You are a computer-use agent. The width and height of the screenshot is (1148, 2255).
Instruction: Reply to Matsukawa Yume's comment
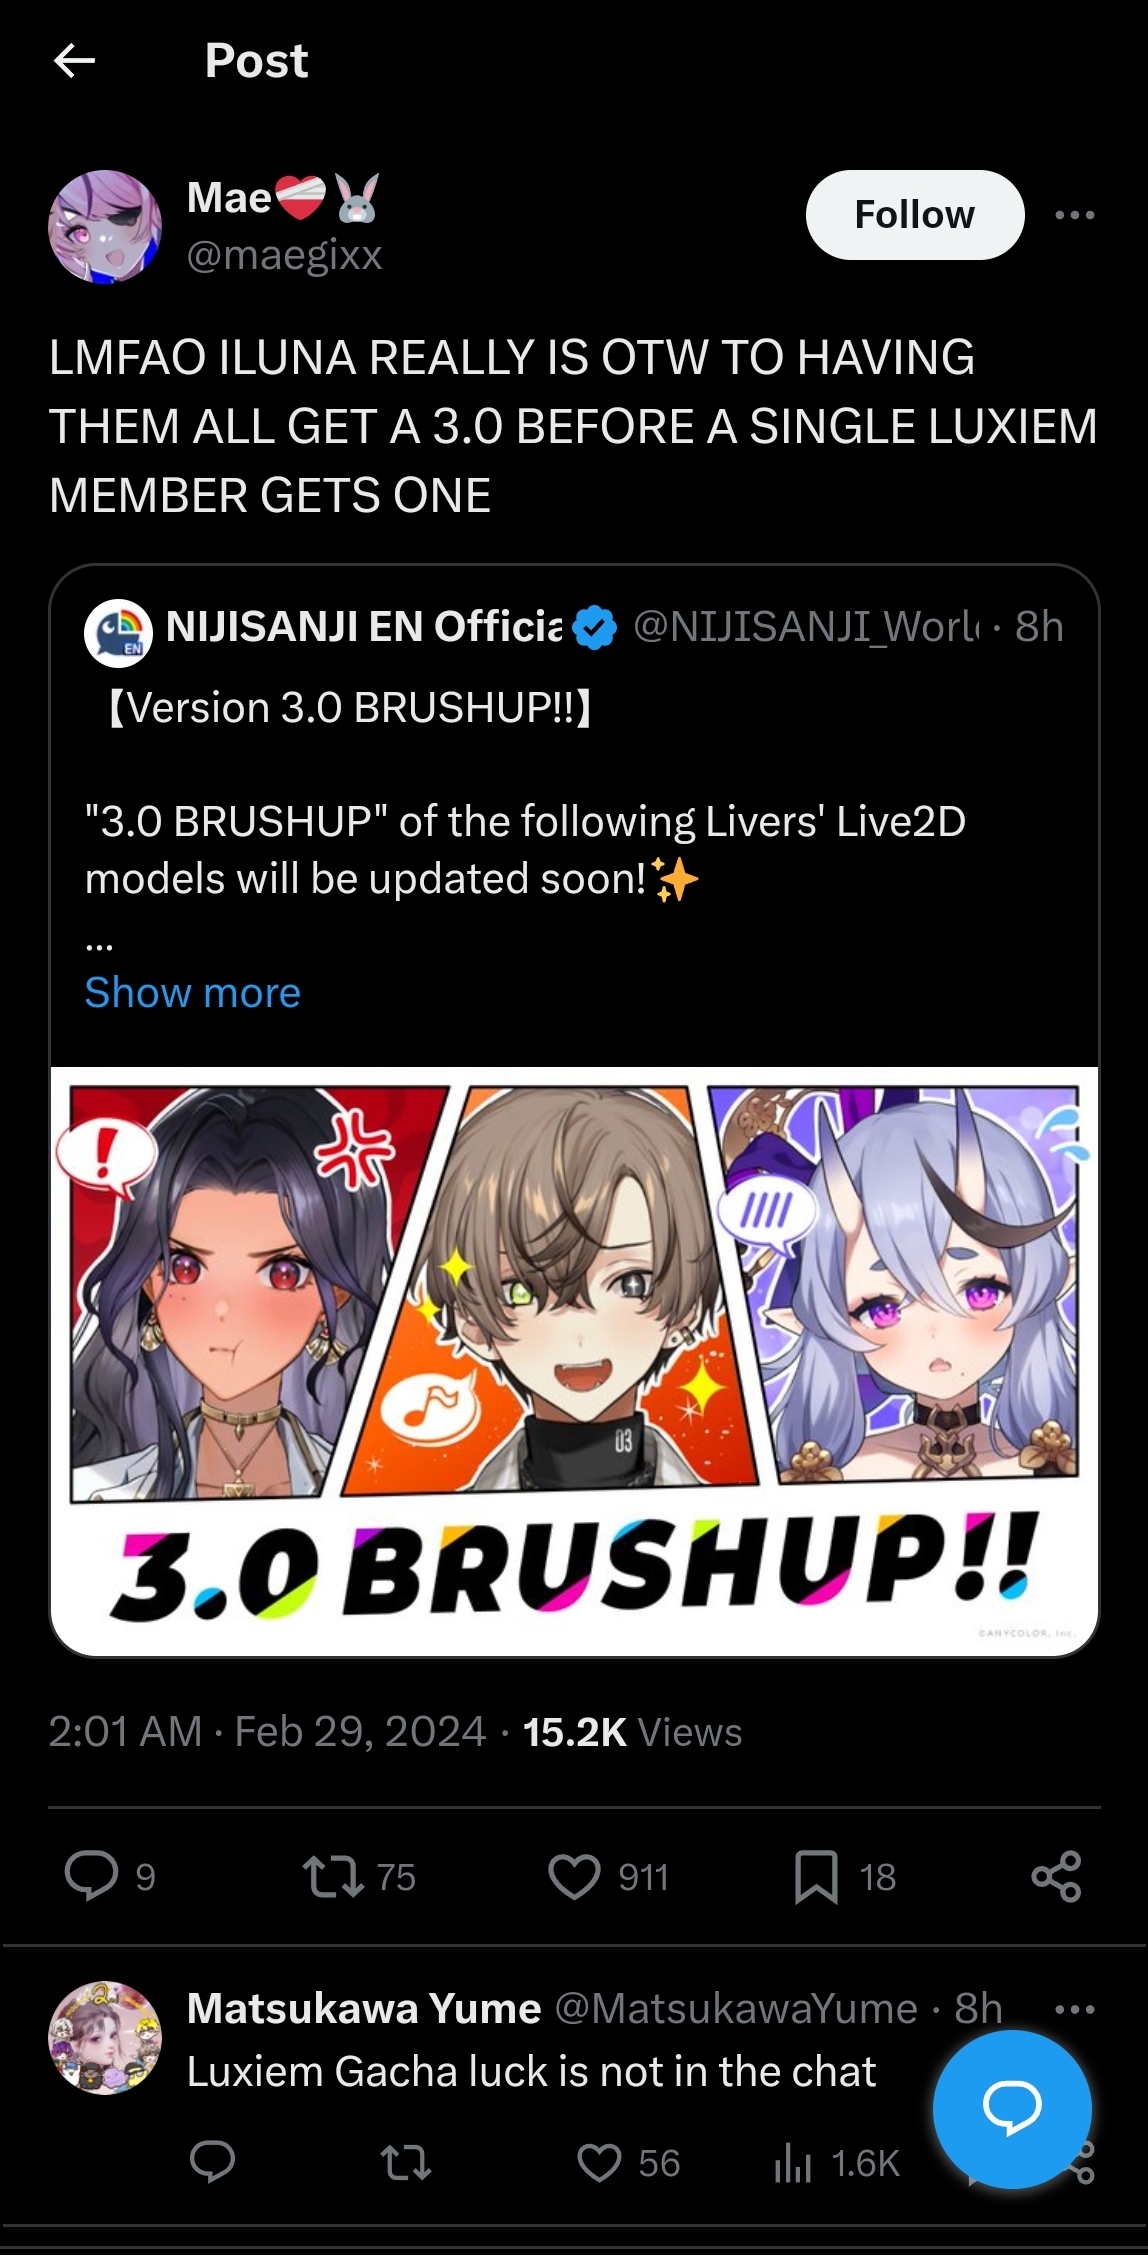coord(212,2162)
